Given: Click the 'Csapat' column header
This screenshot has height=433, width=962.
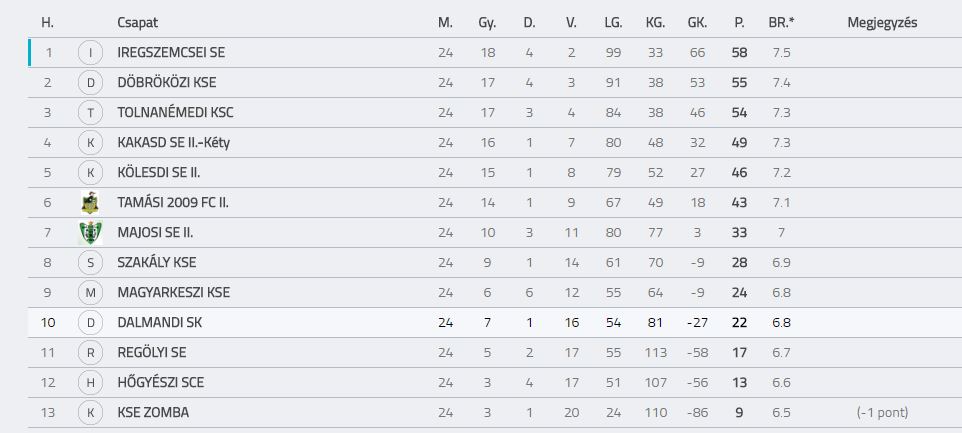Looking at the screenshot, I should [x=137, y=23].
